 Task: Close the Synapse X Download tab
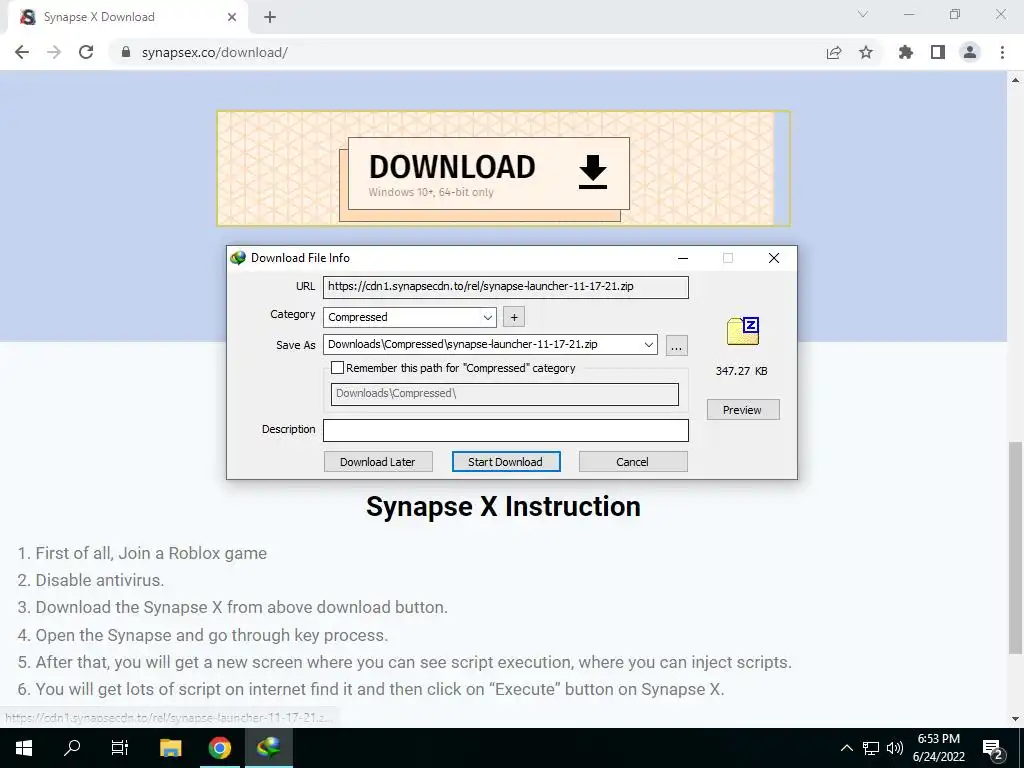(x=232, y=17)
